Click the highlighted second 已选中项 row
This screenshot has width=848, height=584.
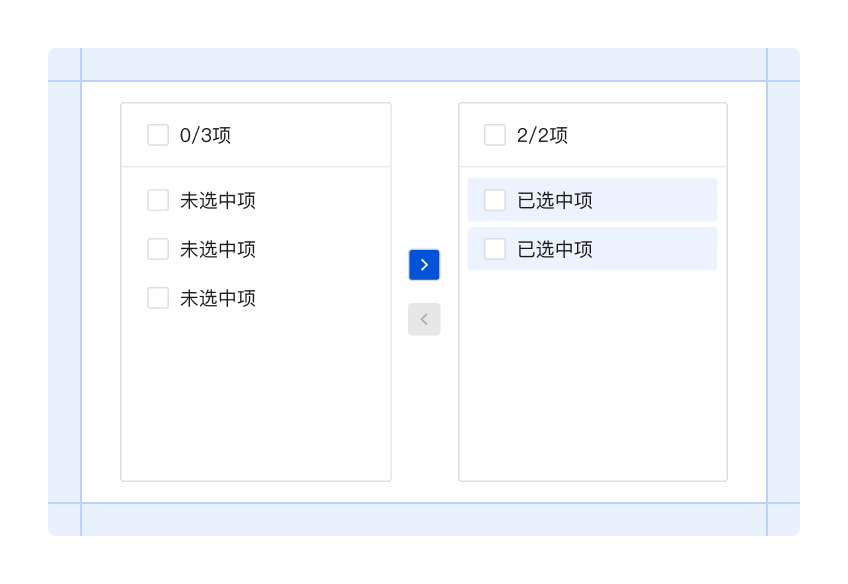(592, 248)
